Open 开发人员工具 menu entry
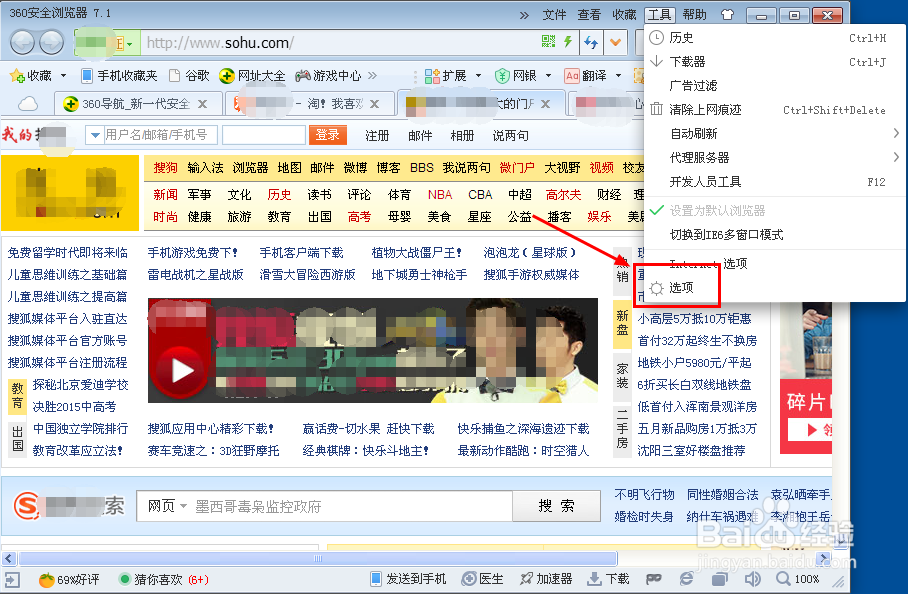908x594 pixels. [775, 182]
